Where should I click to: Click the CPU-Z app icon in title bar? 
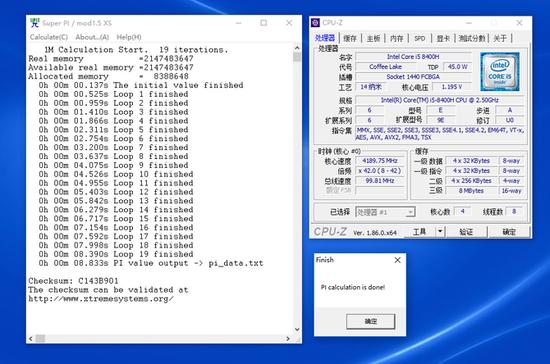click(315, 23)
